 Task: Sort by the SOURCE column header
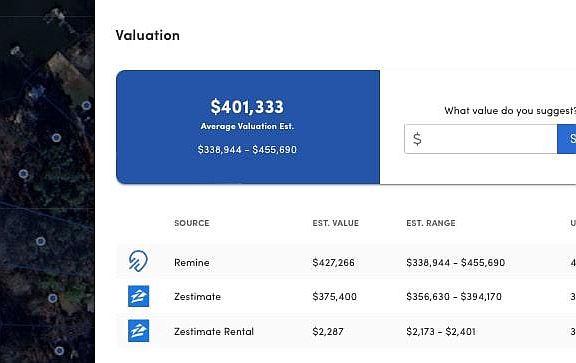(x=192, y=223)
